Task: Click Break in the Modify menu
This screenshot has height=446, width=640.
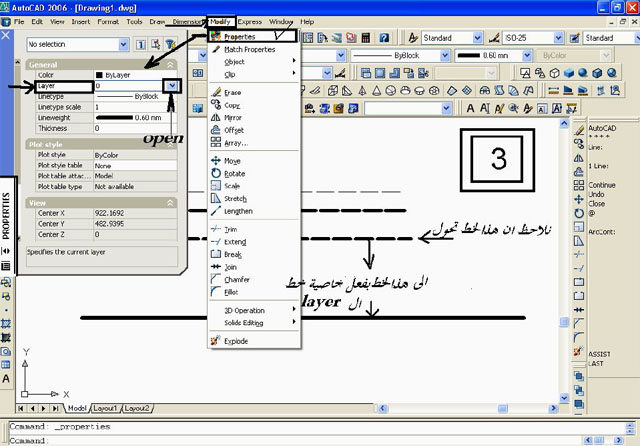Action: click(233, 255)
